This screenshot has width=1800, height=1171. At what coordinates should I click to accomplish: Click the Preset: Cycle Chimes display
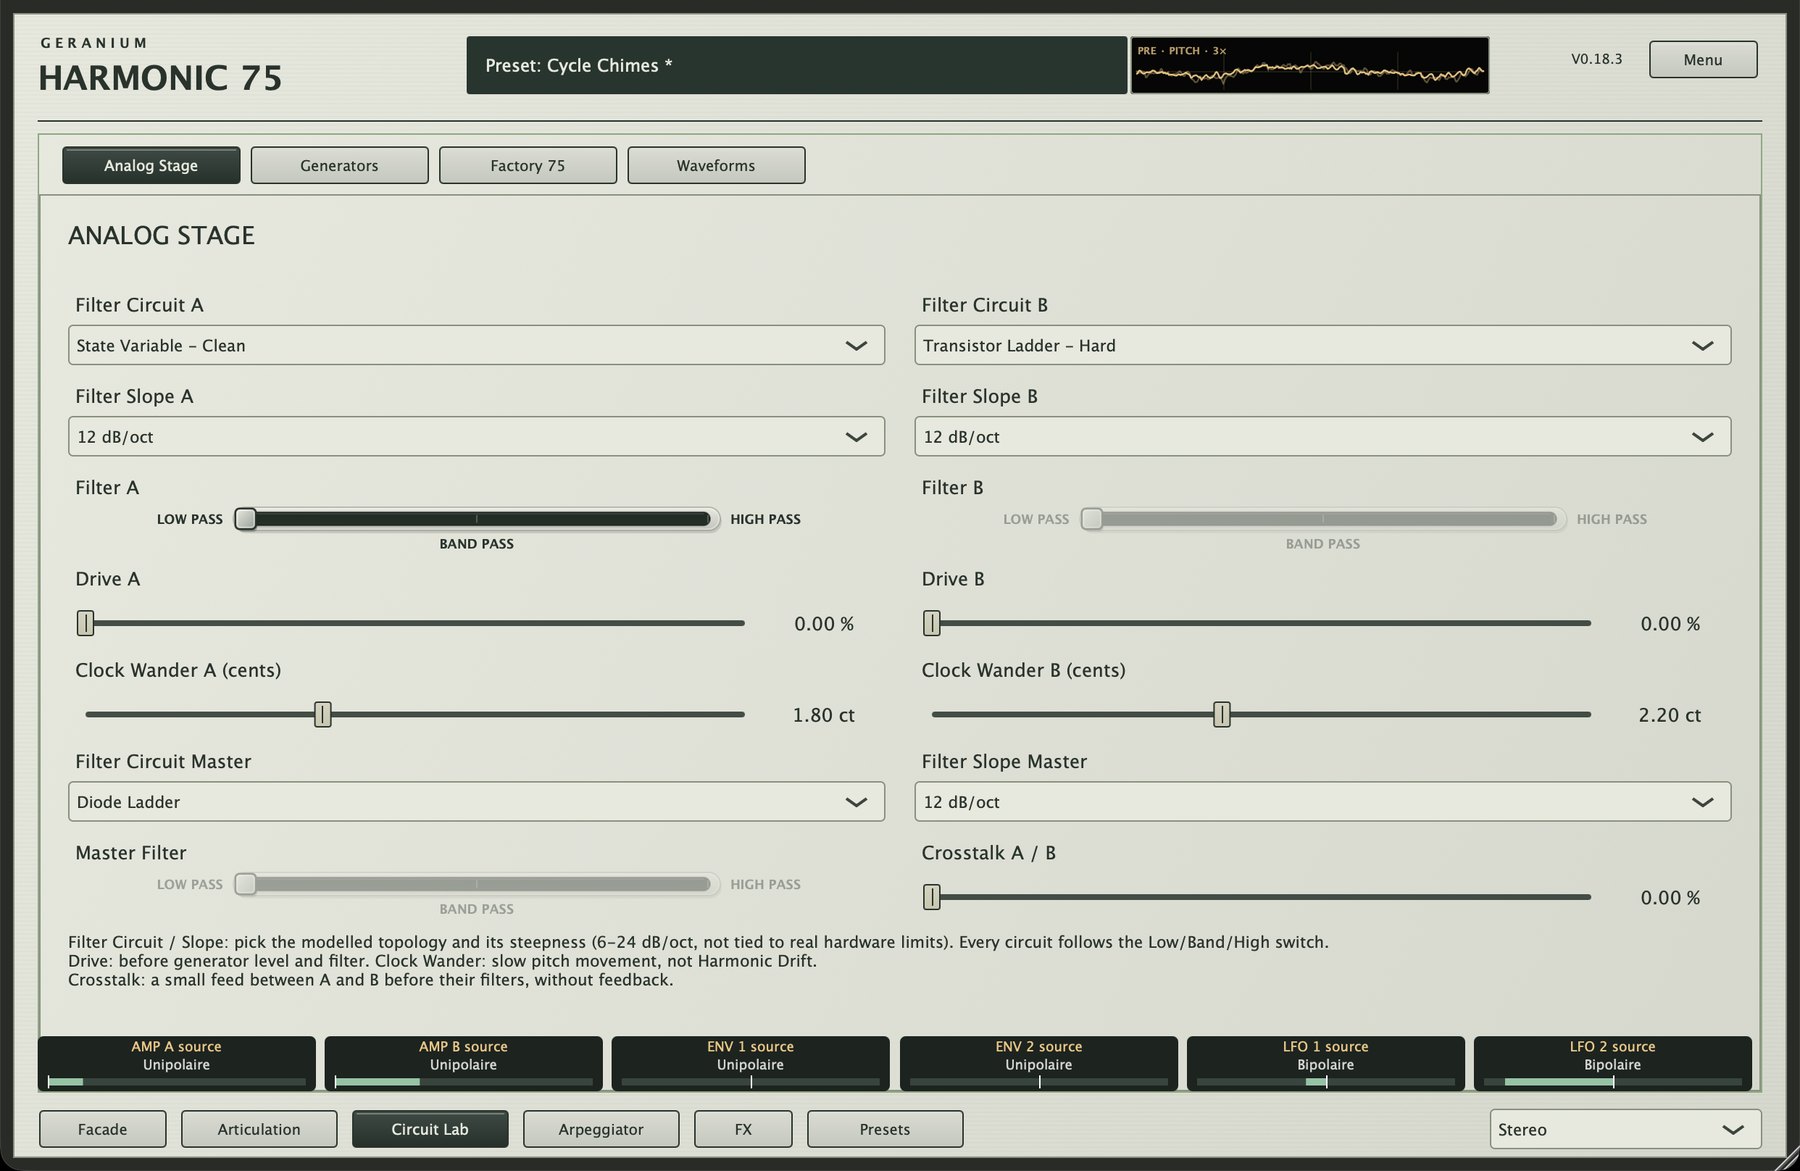796,65
